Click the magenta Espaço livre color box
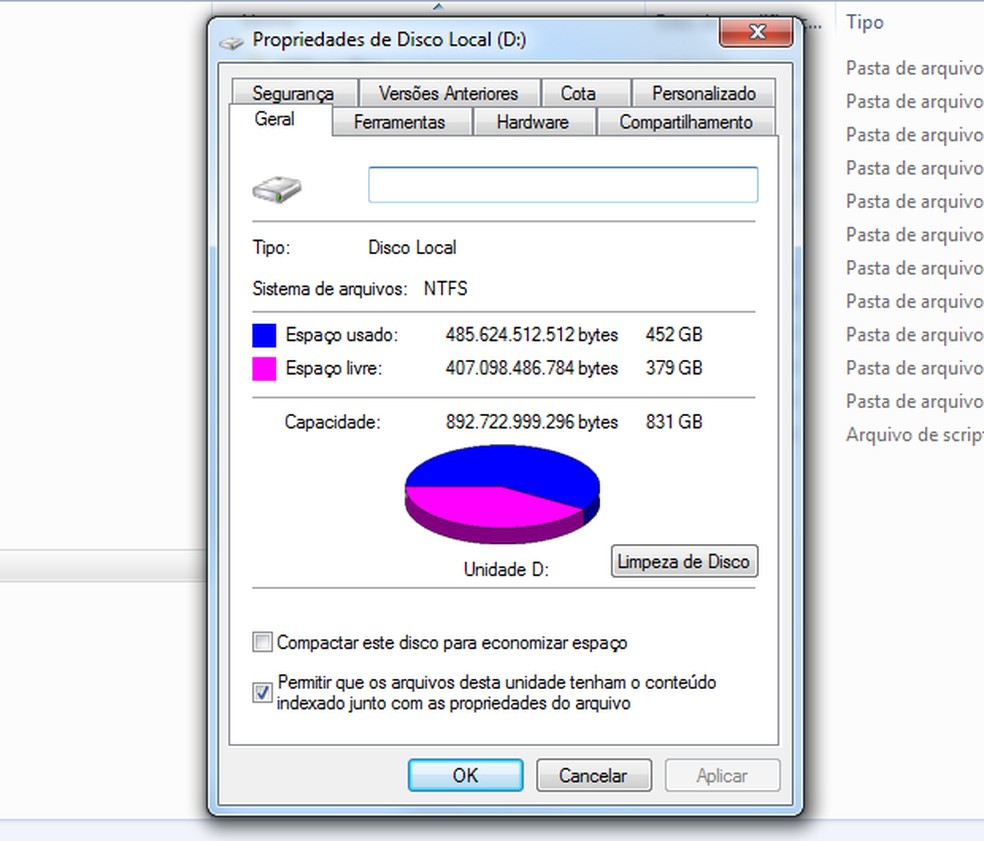The height and width of the screenshot is (841, 984). pyautogui.click(x=264, y=368)
